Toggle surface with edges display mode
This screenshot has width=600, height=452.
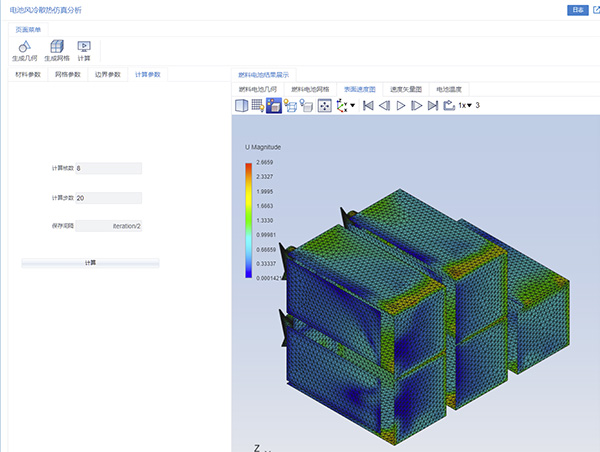[273, 105]
